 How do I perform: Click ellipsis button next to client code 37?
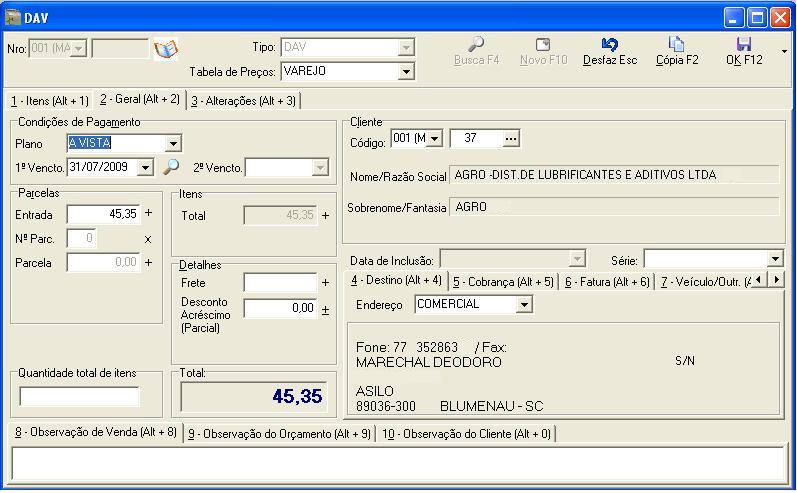click(x=511, y=138)
